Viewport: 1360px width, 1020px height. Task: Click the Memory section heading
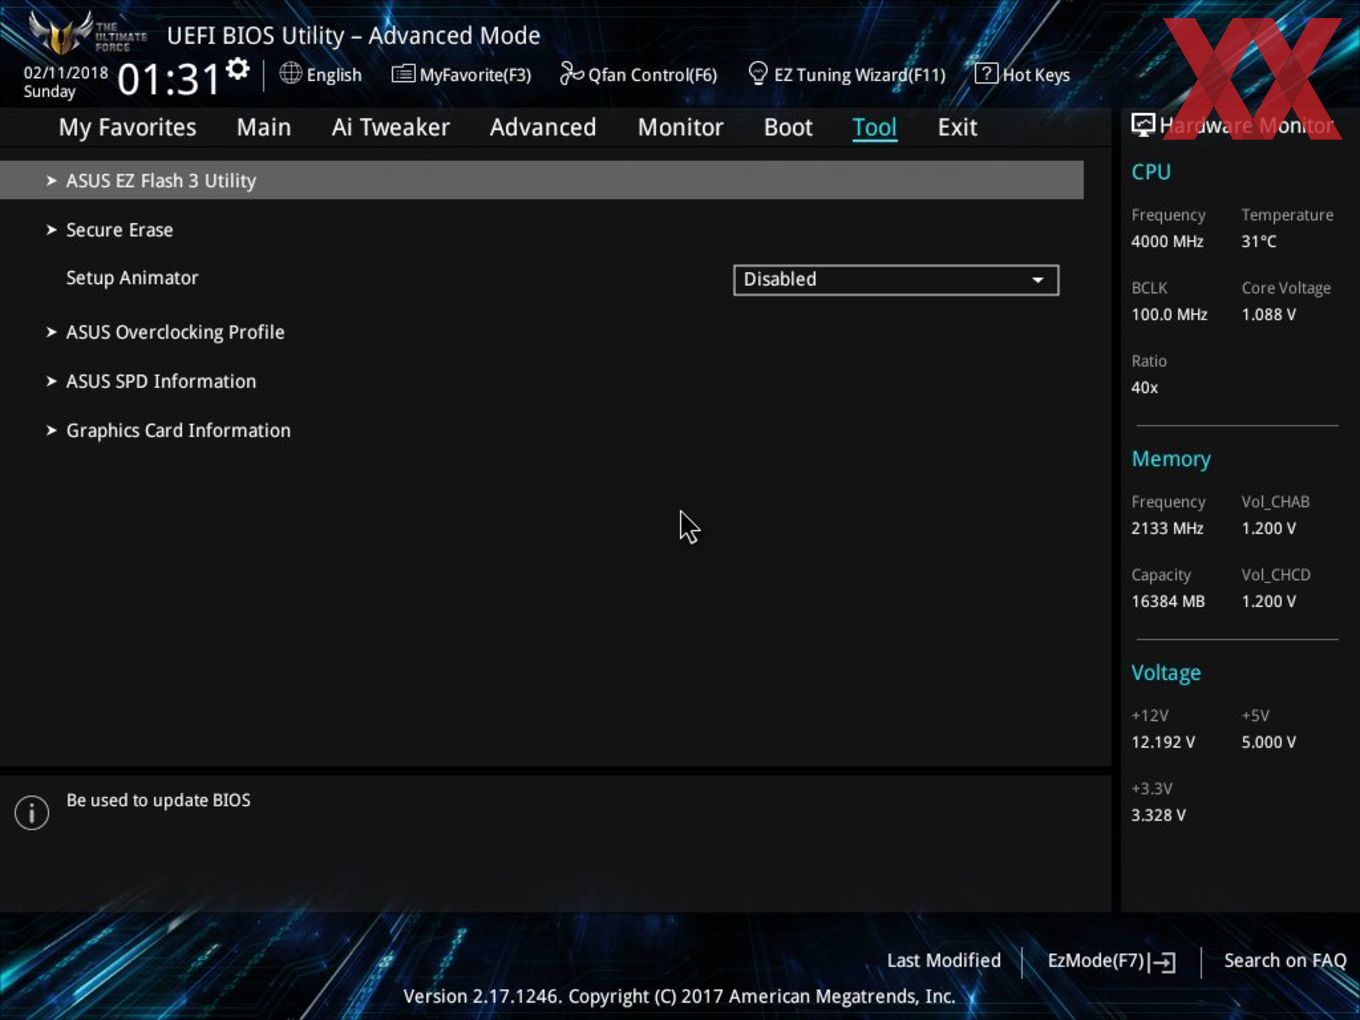(x=1171, y=459)
